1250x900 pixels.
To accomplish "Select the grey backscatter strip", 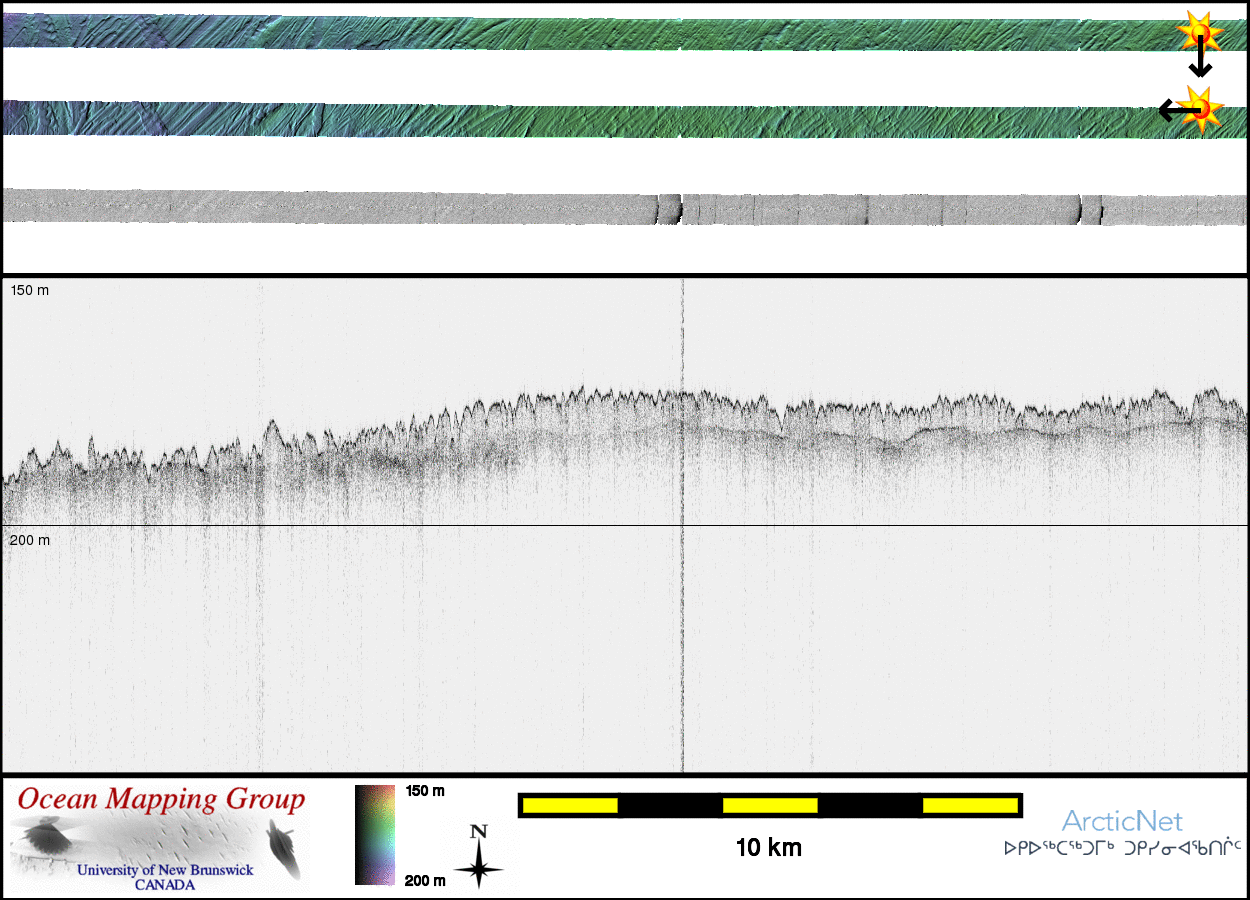I will (x=600, y=206).
